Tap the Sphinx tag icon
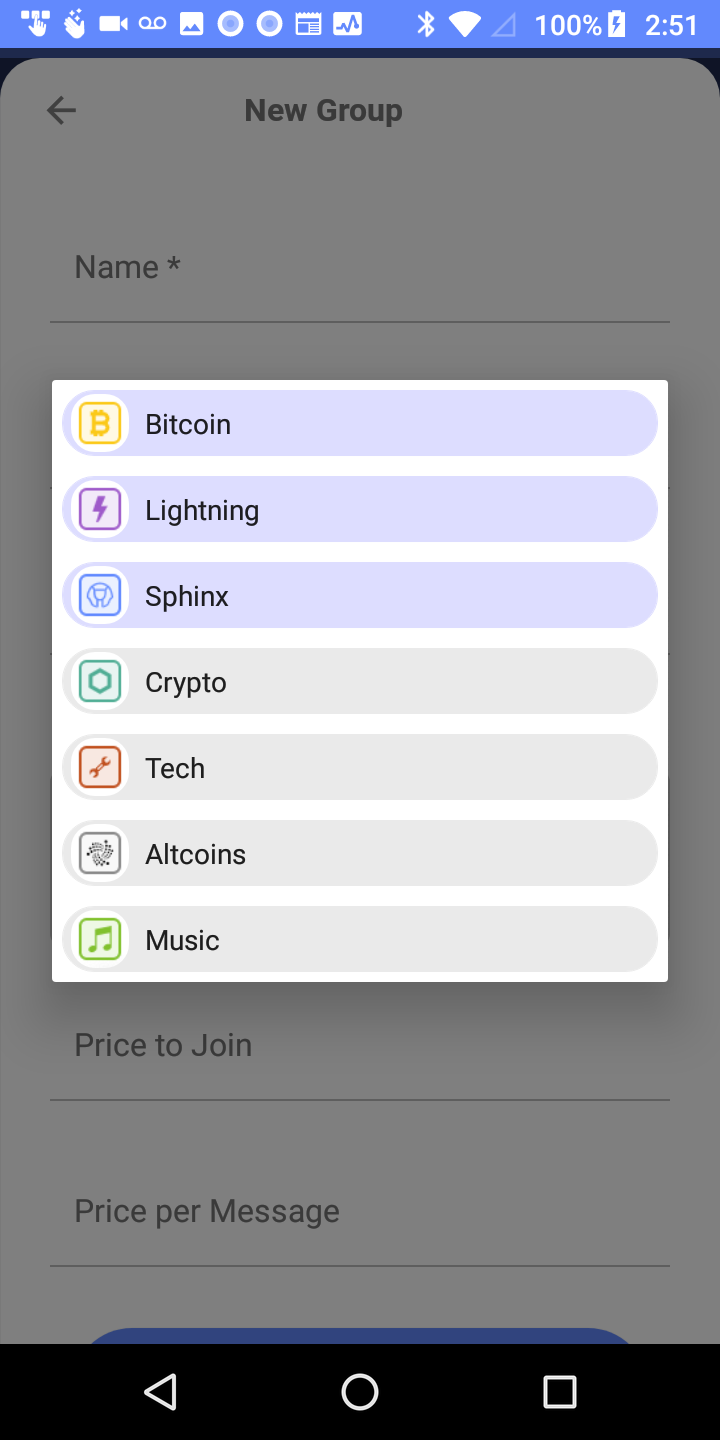720x1440 pixels. [100, 596]
